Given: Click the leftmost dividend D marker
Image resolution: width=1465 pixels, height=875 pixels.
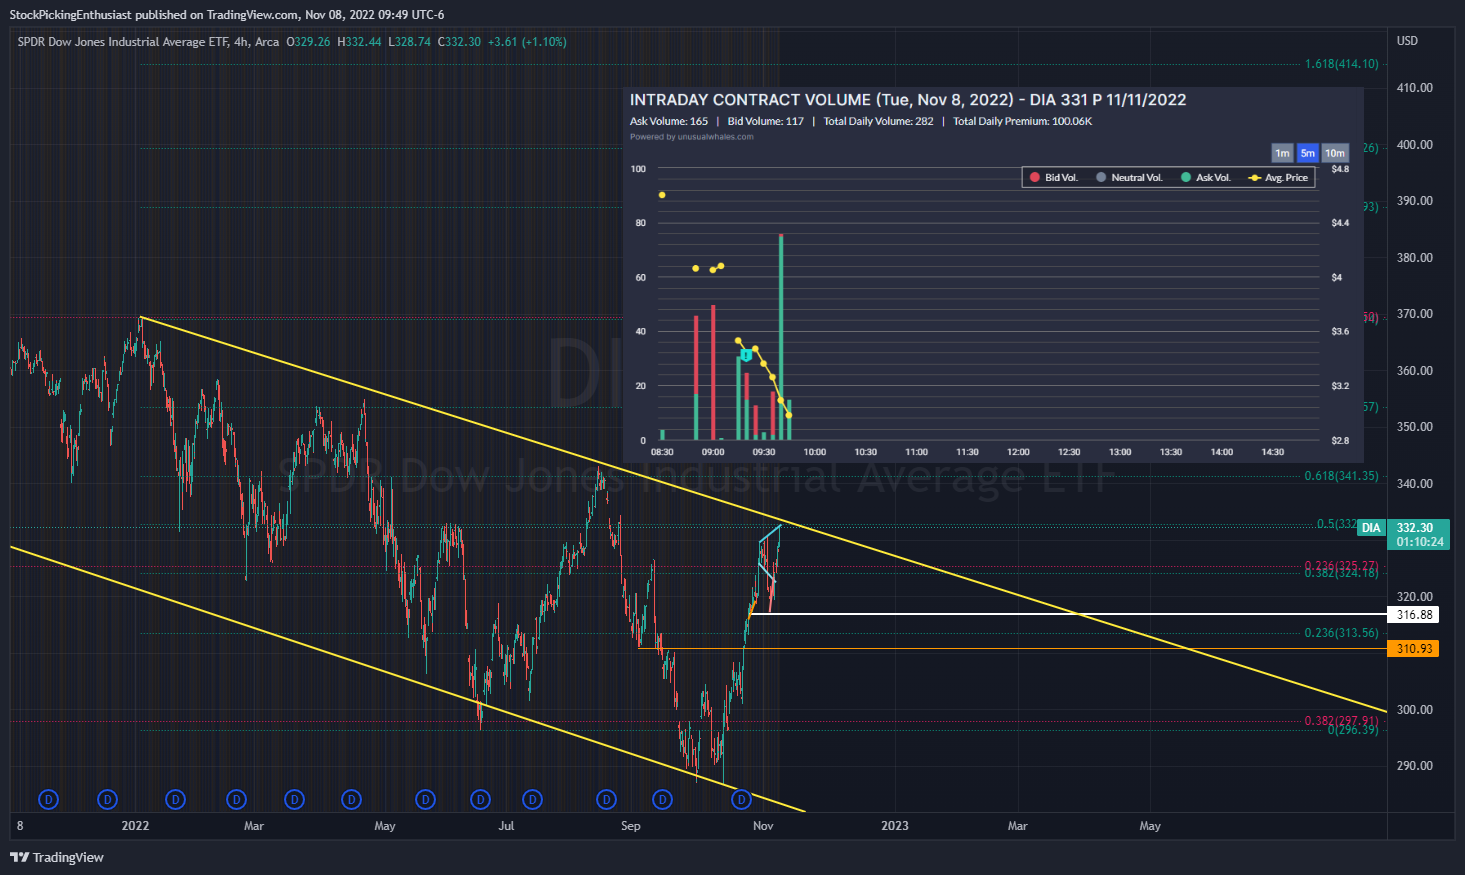Looking at the screenshot, I should [x=48, y=800].
